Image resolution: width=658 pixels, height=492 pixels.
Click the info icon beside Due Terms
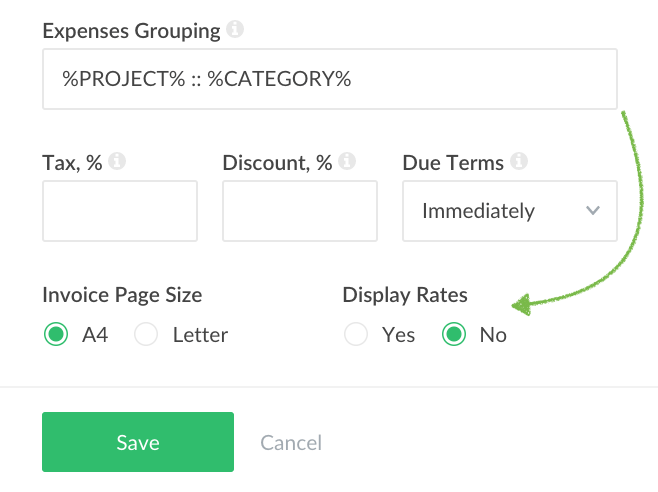click(x=519, y=162)
